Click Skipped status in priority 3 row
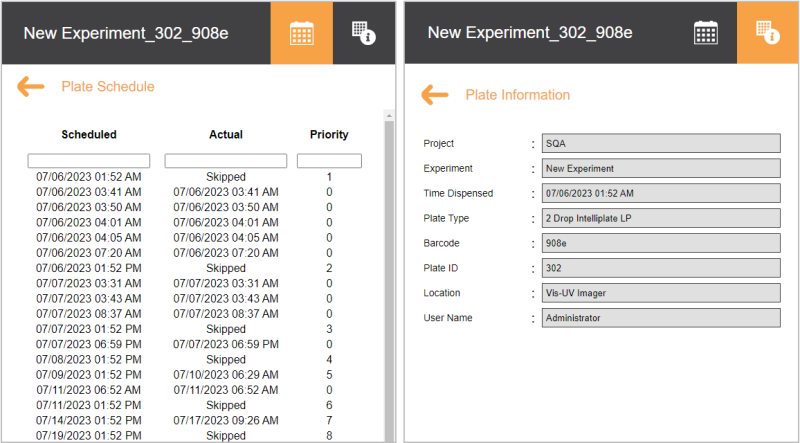800x443 pixels. click(226, 329)
